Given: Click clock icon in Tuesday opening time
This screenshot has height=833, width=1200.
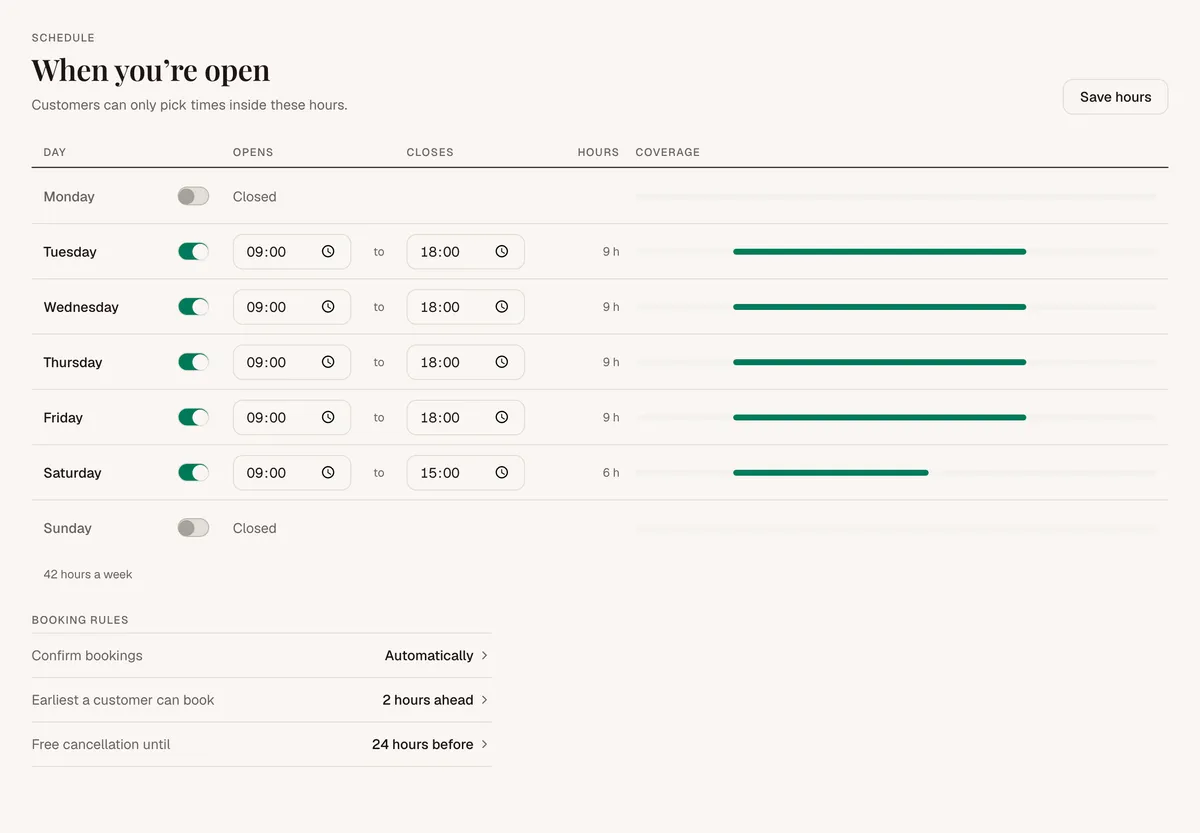Looking at the screenshot, I should (x=328, y=252).
